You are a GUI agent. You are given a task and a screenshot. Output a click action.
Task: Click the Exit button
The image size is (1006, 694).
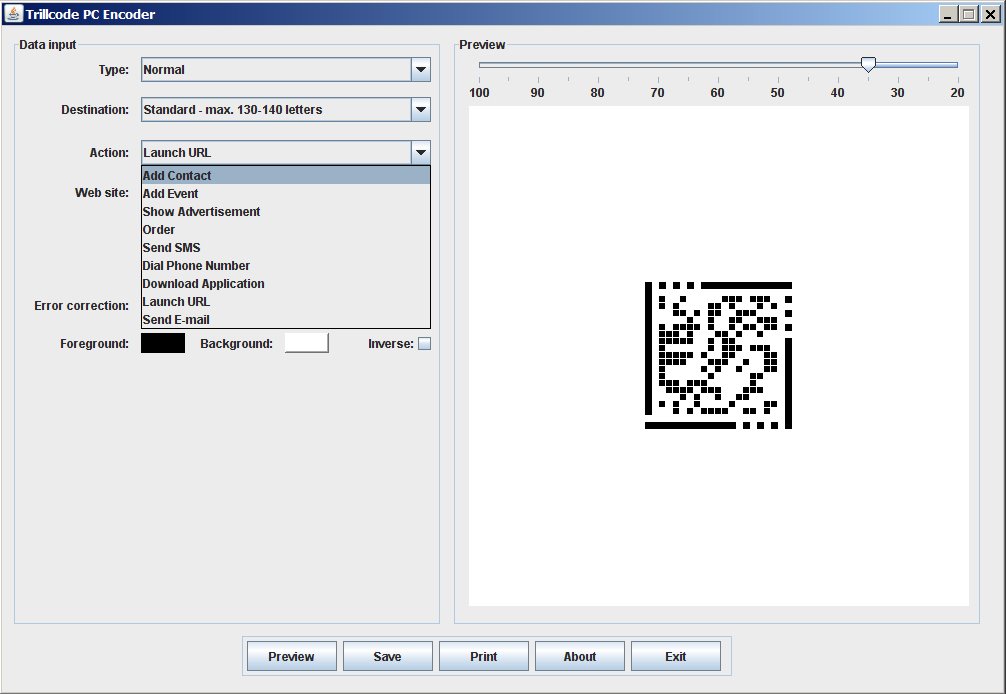(x=676, y=656)
